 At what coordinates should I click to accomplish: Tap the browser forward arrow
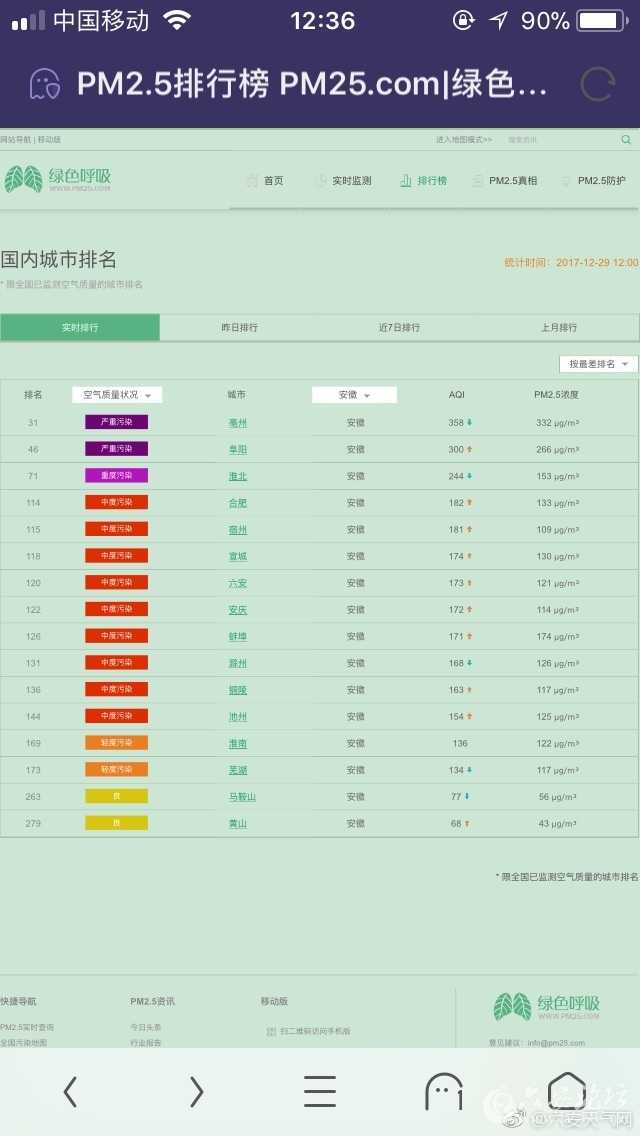coord(196,1091)
